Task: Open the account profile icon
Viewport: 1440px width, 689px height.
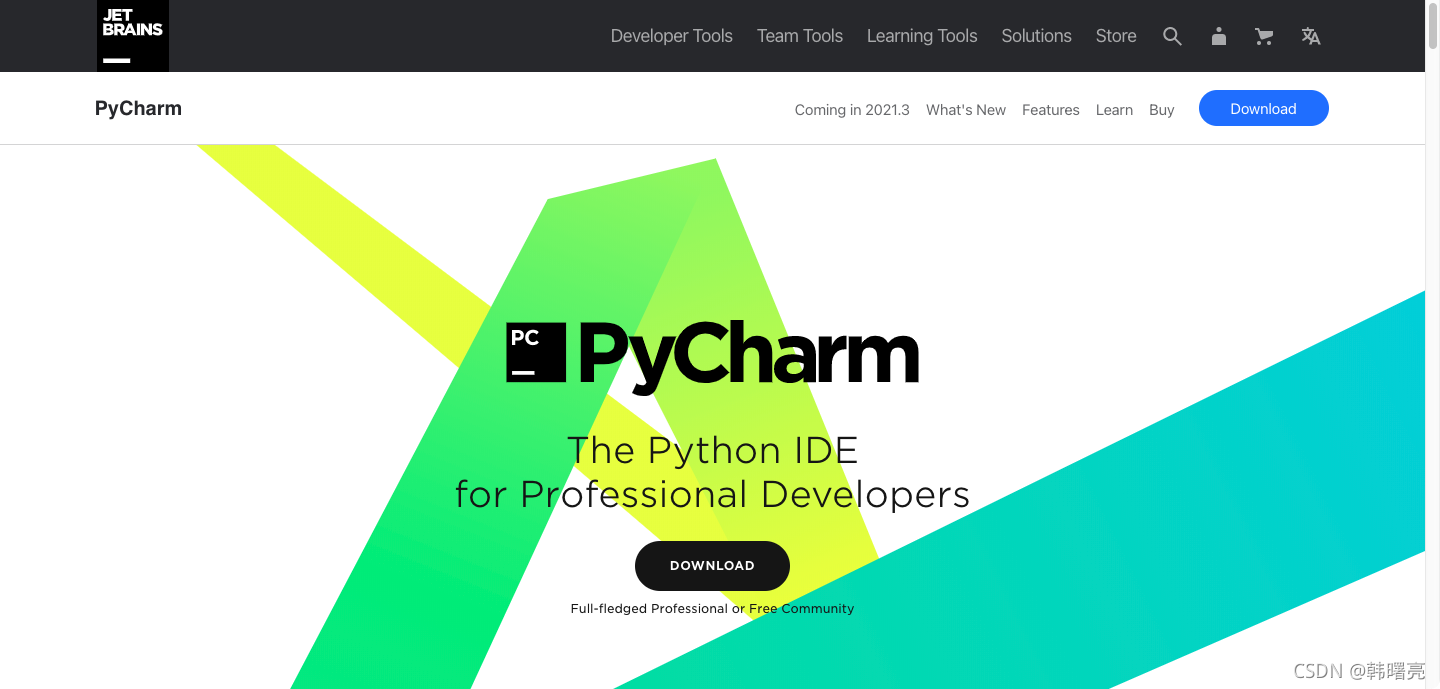Action: (1218, 36)
